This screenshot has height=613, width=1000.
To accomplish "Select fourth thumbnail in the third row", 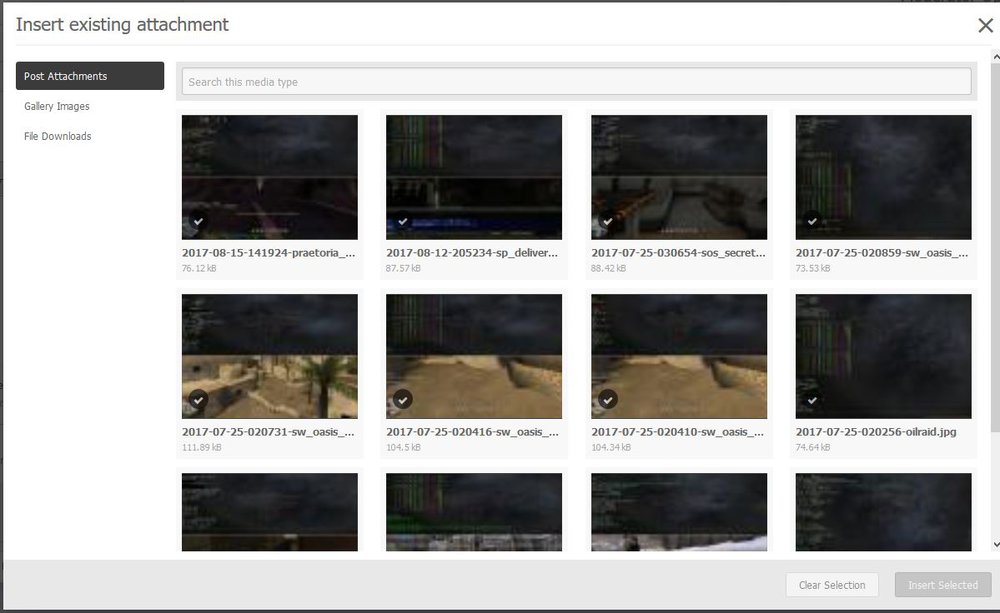I will tap(883, 512).
